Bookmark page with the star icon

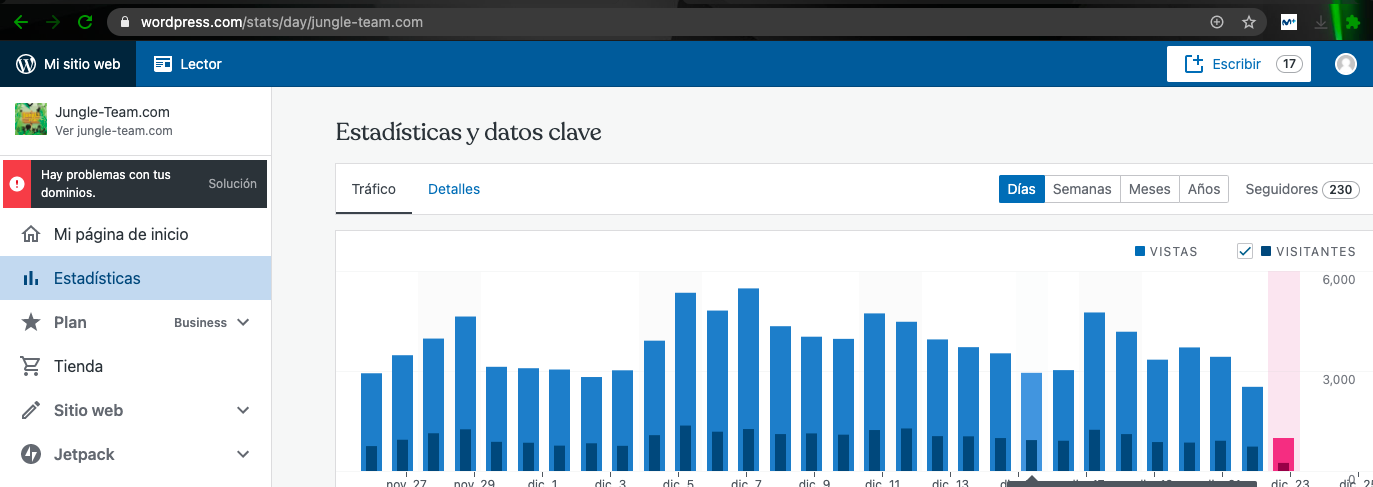(1248, 21)
